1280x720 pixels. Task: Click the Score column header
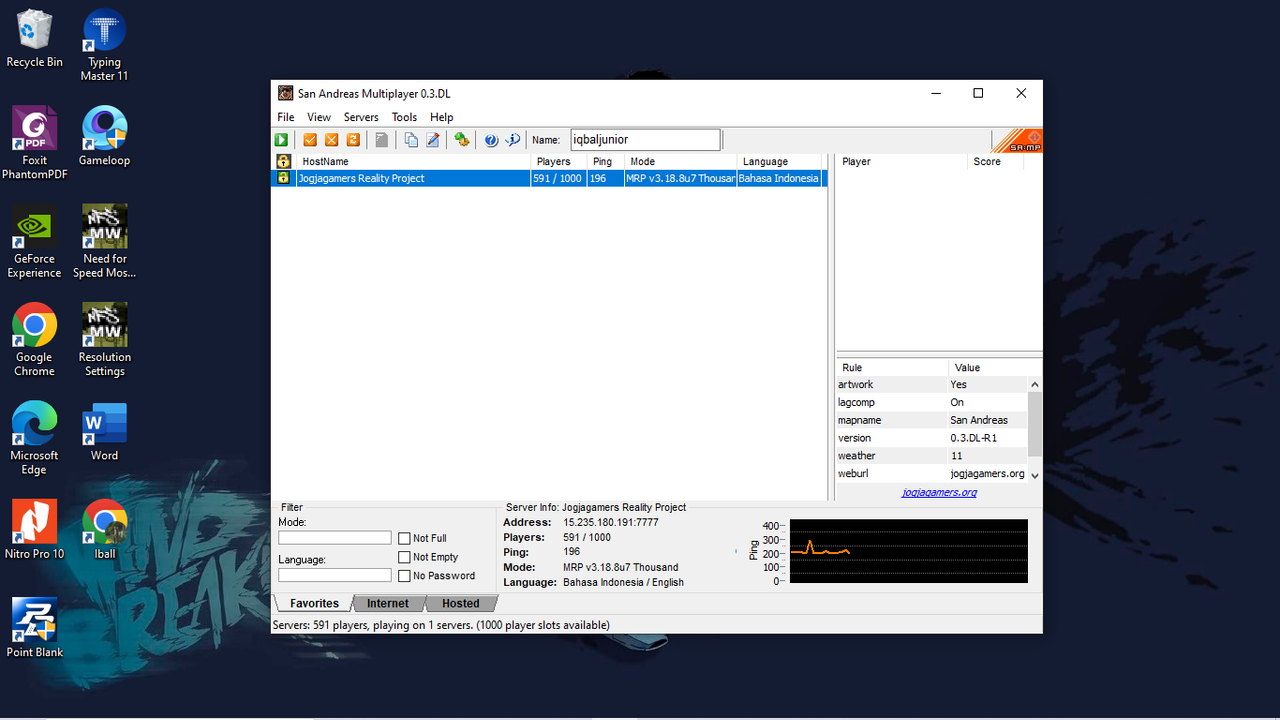995,161
